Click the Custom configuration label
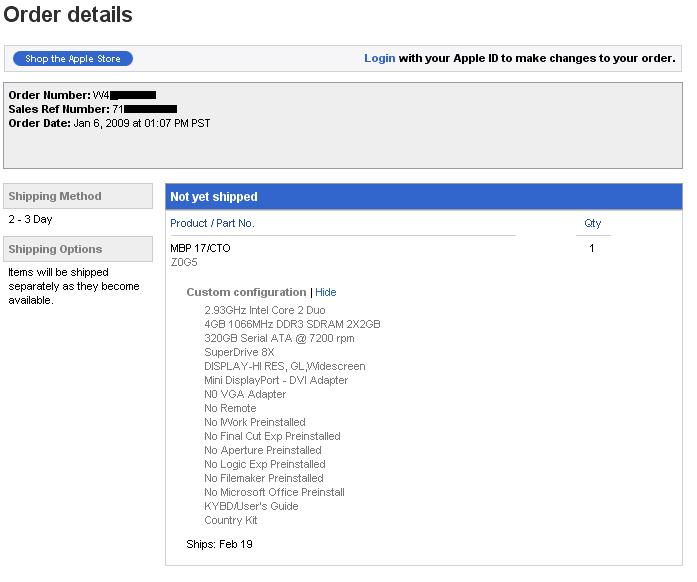This screenshot has width=697, height=582. [x=246, y=292]
